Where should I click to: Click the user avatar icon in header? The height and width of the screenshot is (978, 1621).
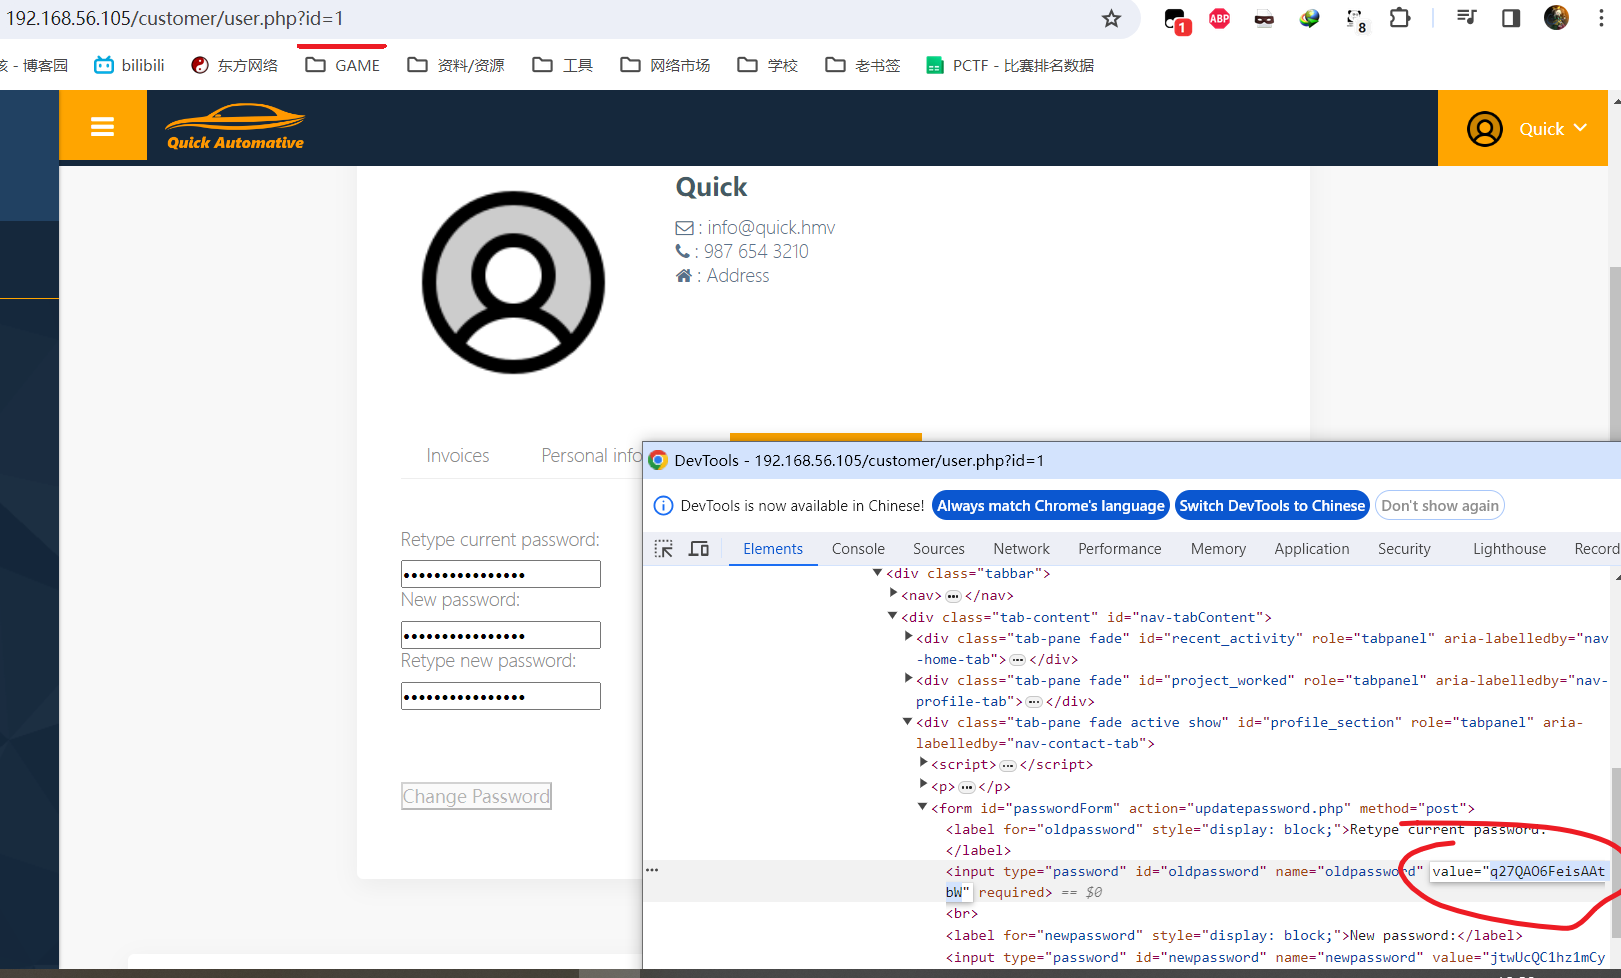tap(1485, 128)
